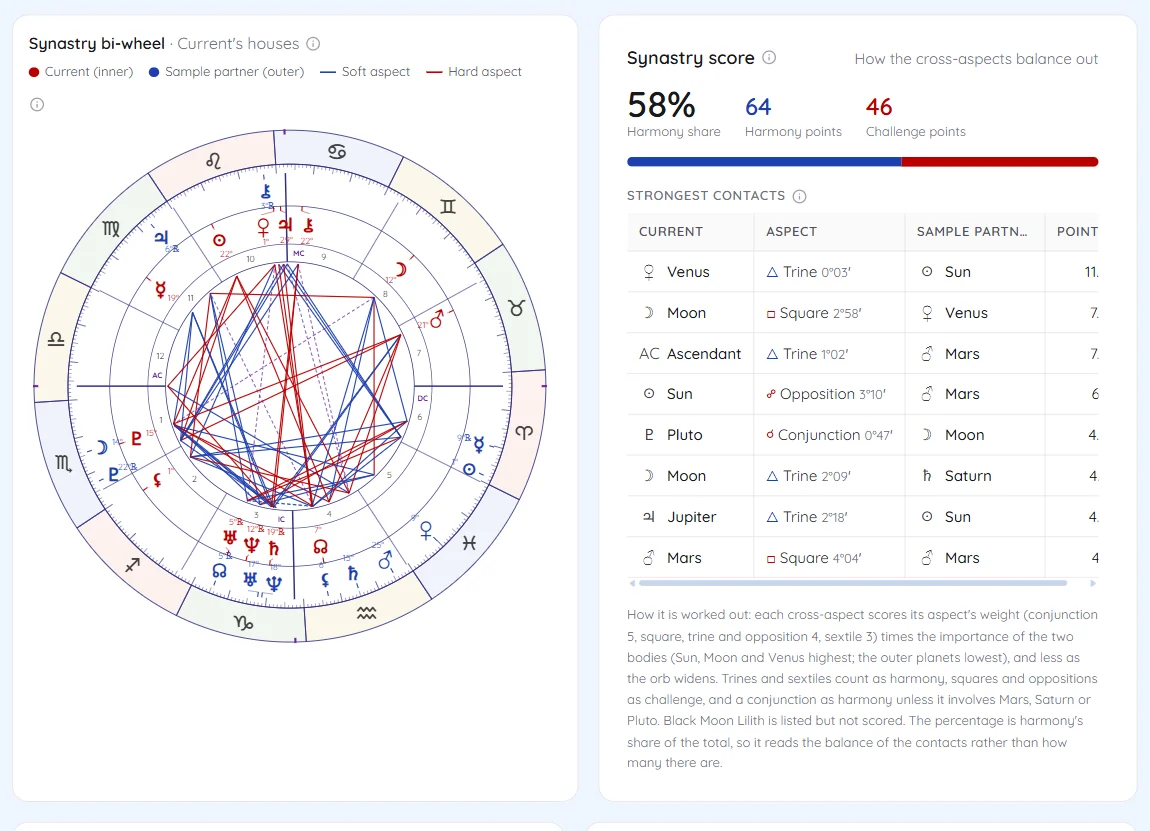Screen dimensions: 1150x831
Task: Click the Scorpio sign glyph on the wheel
Action: click(64, 463)
